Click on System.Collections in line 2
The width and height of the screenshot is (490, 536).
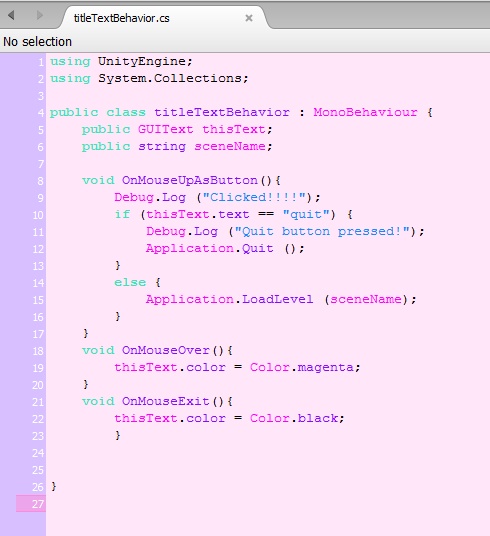pyautogui.click(x=170, y=78)
